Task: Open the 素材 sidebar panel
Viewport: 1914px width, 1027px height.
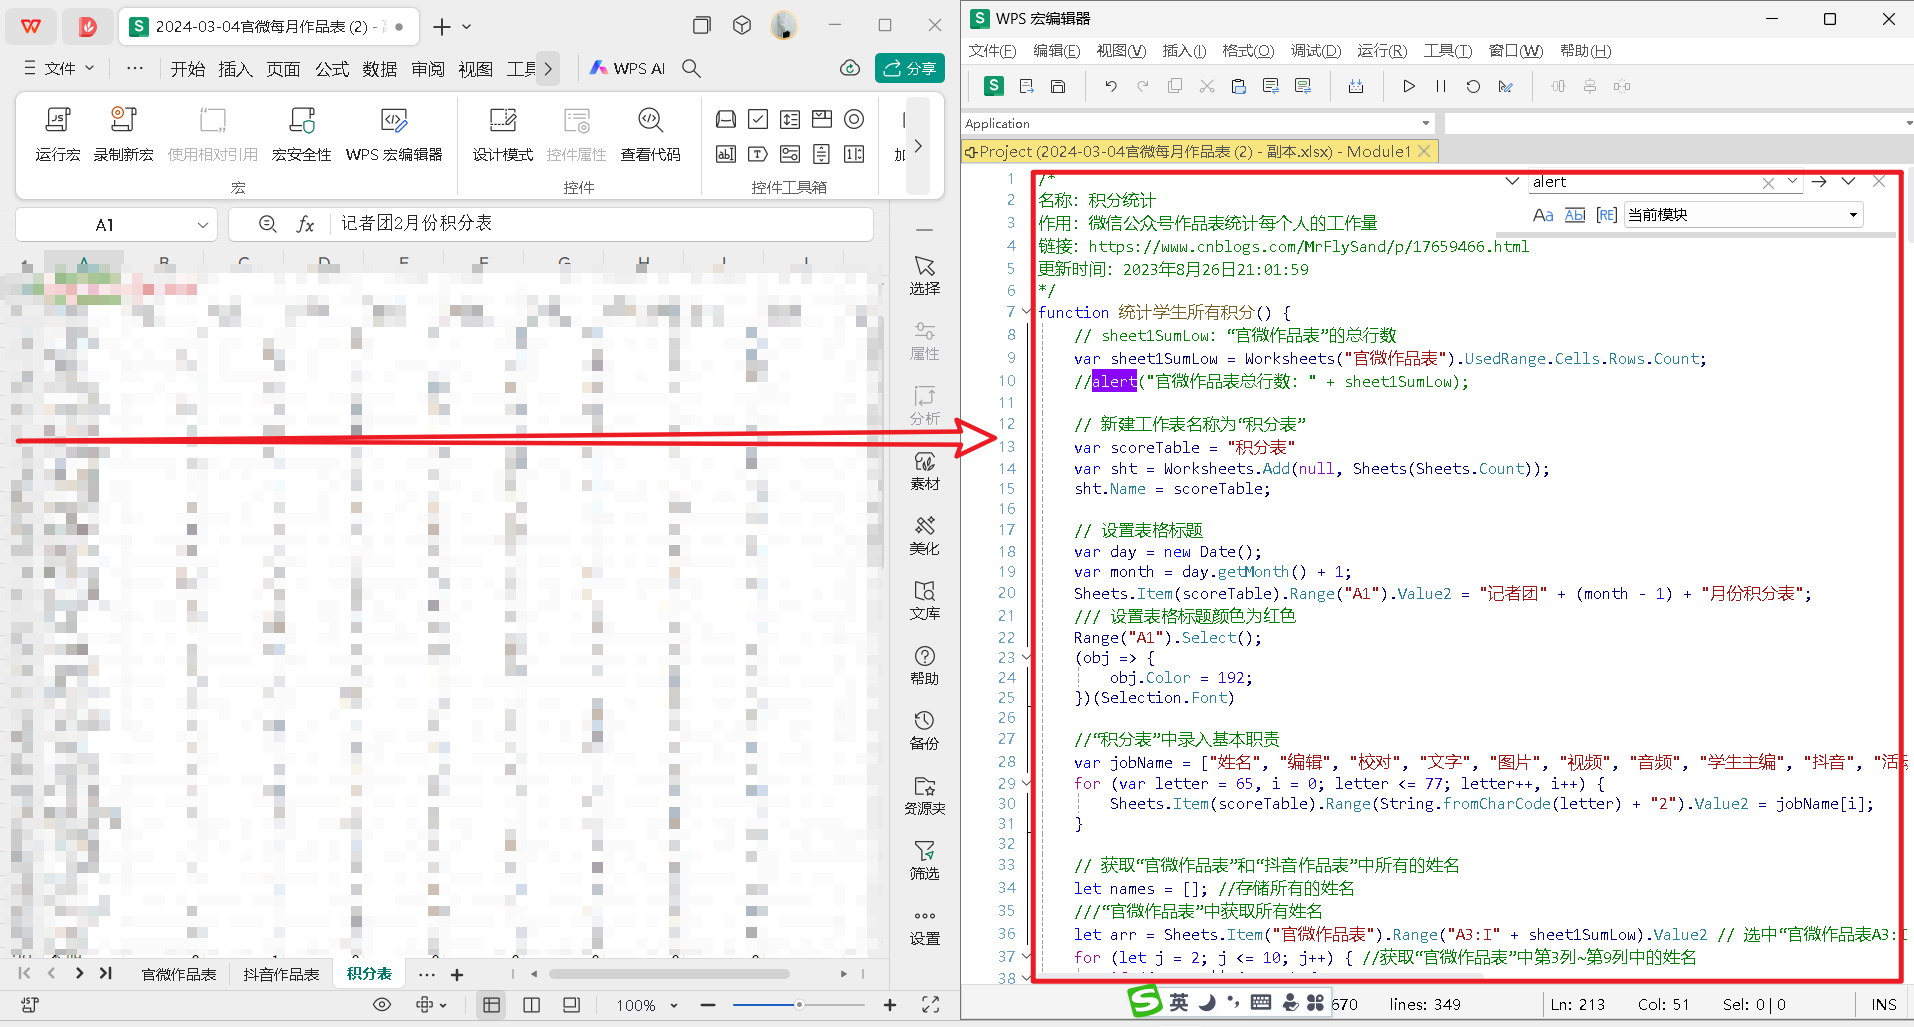Action: [924, 470]
